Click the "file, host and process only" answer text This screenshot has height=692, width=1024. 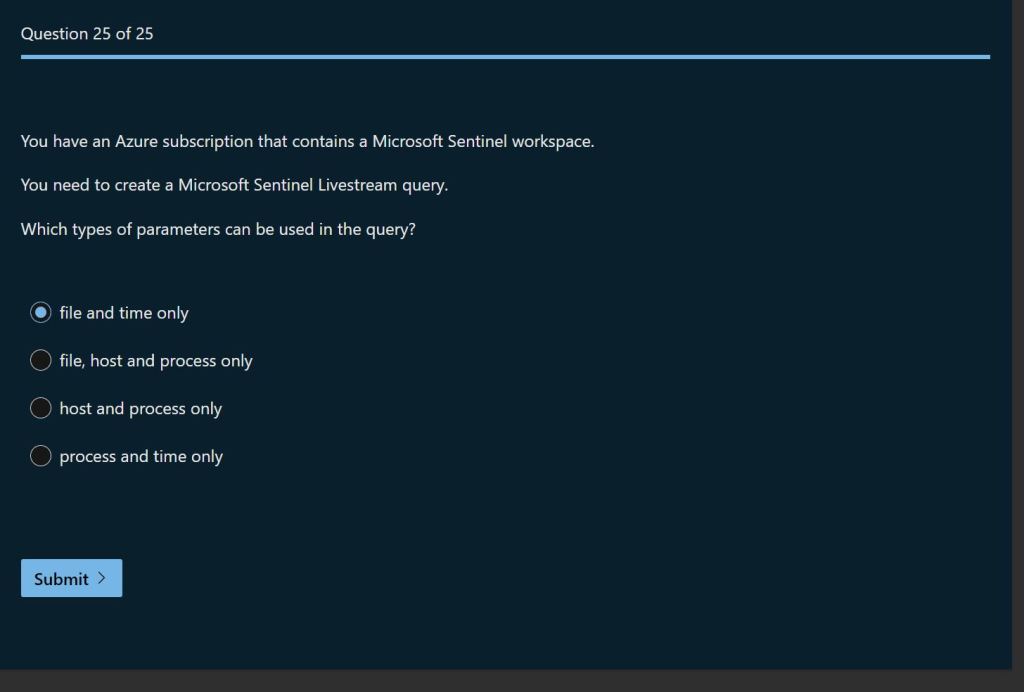click(x=156, y=361)
